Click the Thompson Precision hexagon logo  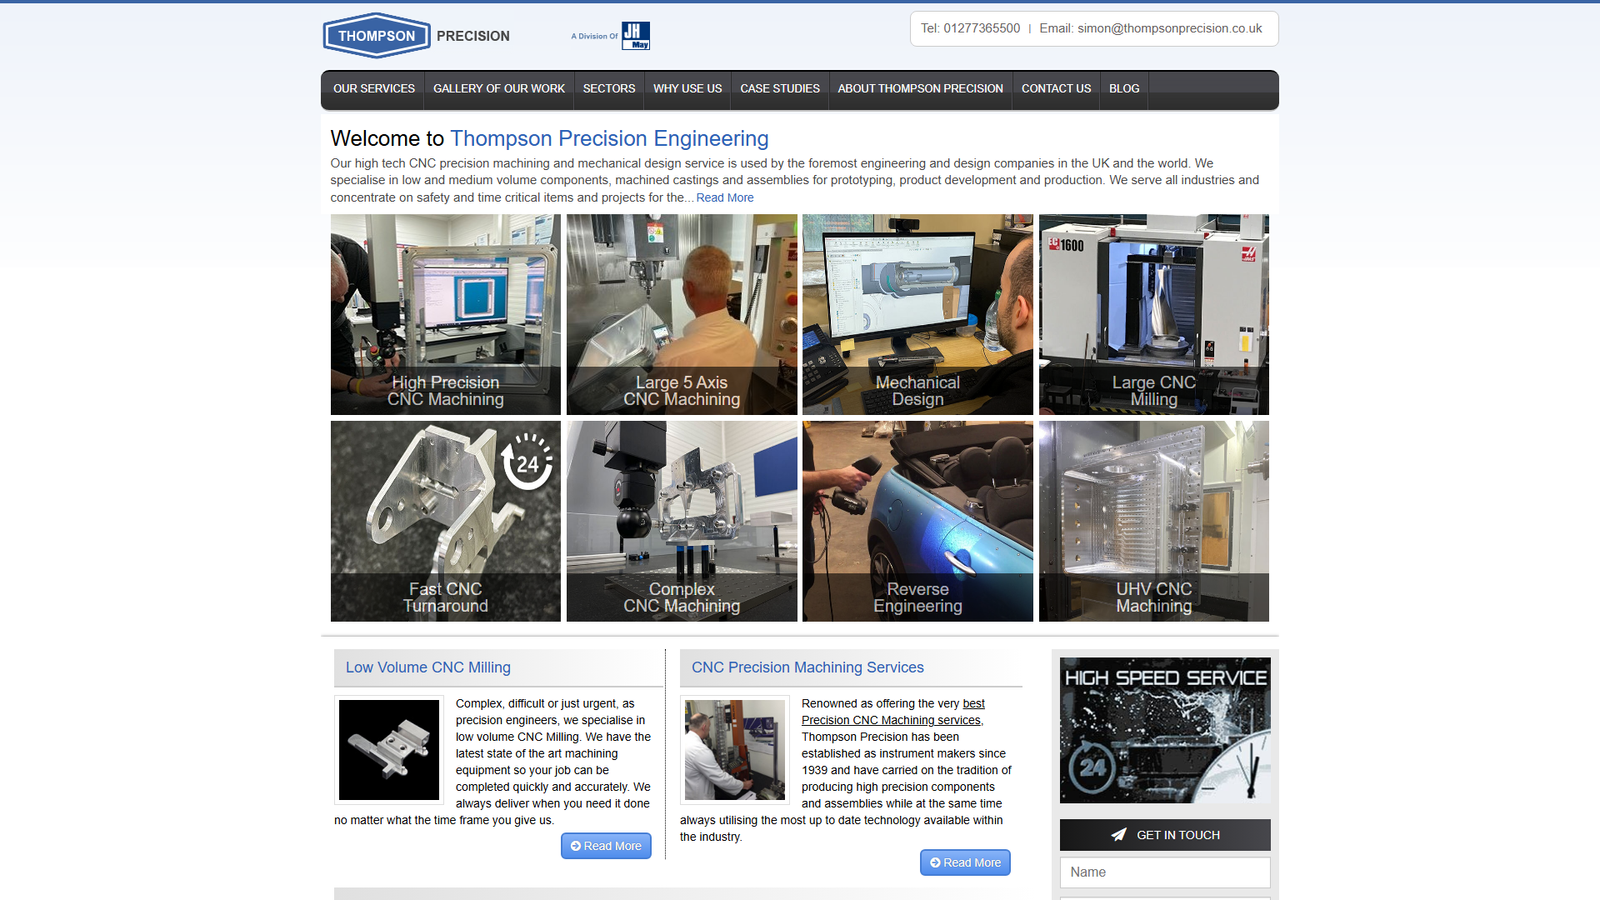tap(377, 35)
